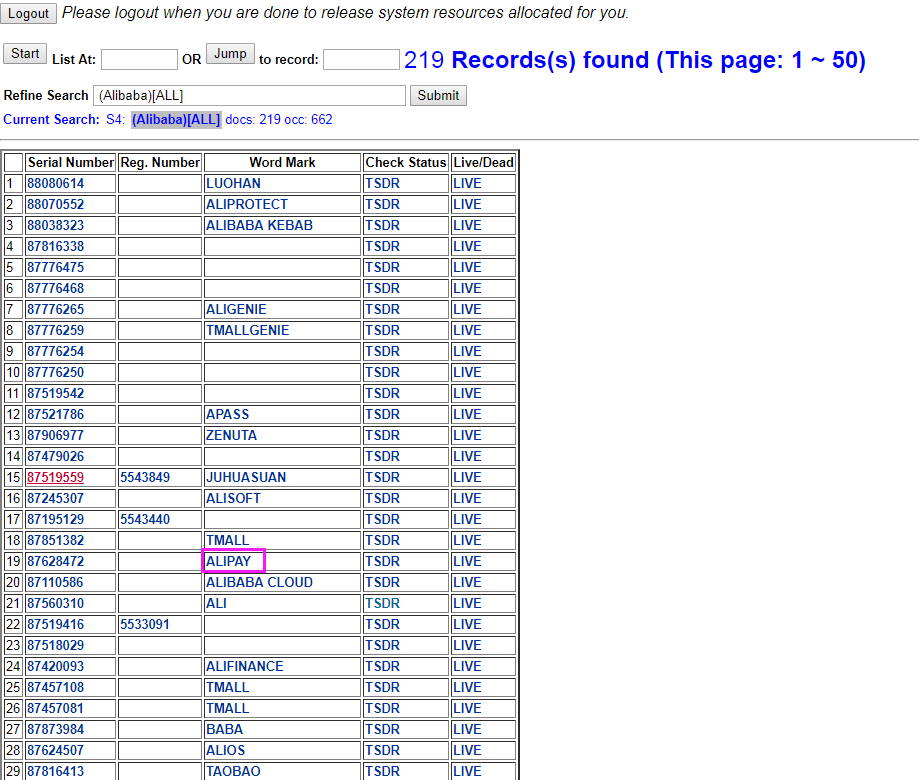Open the ZENUTA word mark
919x780 pixels.
tap(232, 436)
